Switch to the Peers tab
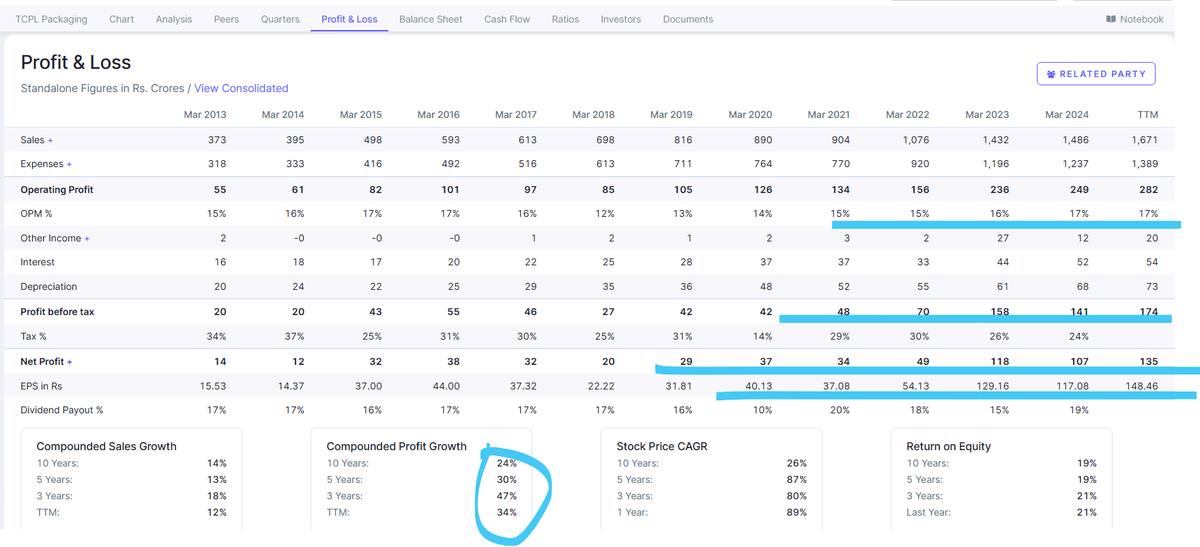The width and height of the screenshot is (1200, 547). point(226,19)
